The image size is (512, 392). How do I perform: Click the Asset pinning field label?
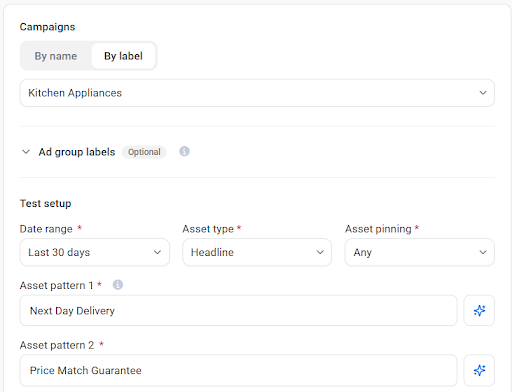378,229
